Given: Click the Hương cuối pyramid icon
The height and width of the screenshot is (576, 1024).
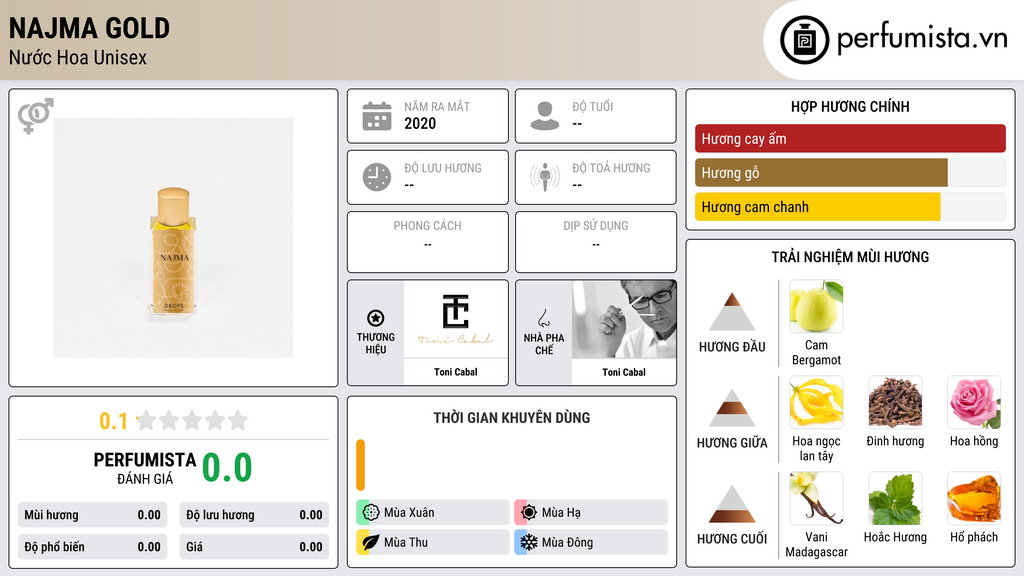Looking at the screenshot, I should coord(732,504).
